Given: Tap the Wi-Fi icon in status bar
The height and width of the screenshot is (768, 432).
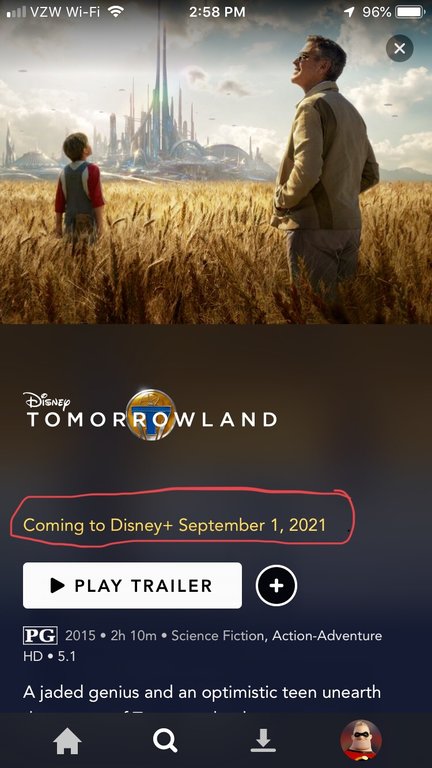Looking at the screenshot, I should [x=116, y=12].
